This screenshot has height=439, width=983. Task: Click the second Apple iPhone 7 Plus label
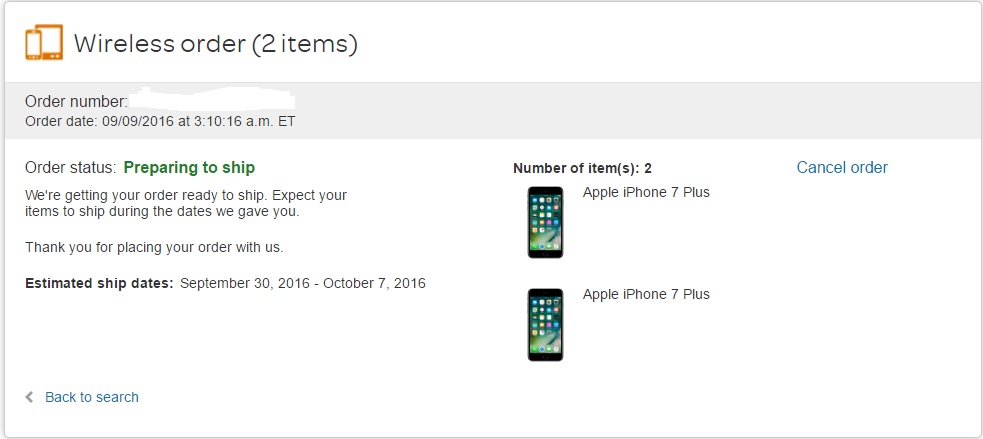(x=646, y=294)
